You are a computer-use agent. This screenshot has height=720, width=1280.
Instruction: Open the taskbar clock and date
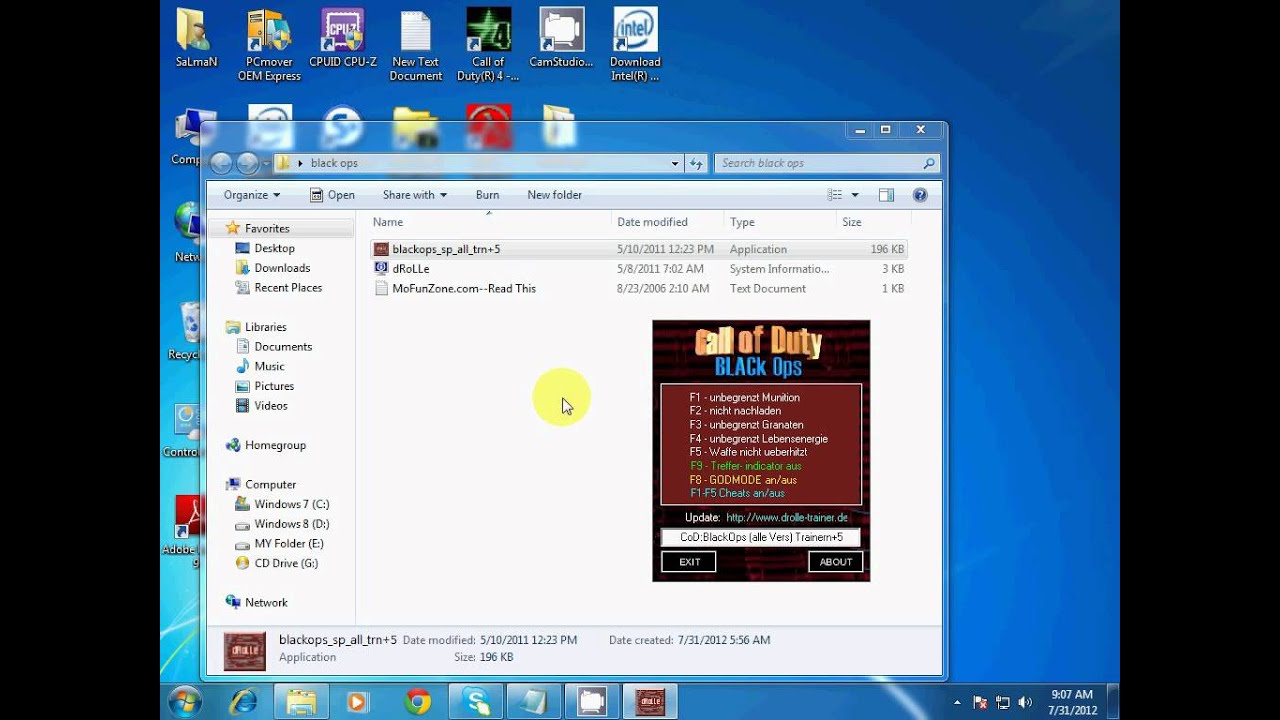(x=1072, y=702)
